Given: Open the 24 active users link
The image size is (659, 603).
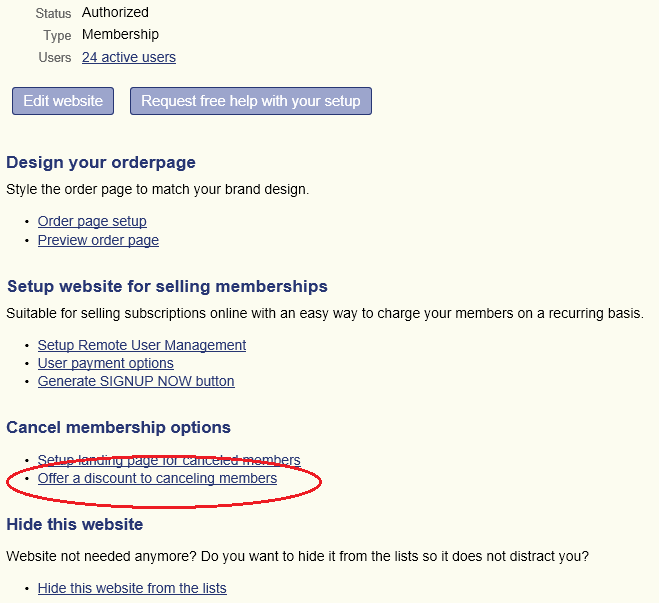Looking at the screenshot, I should pyautogui.click(x=129, y=57).
